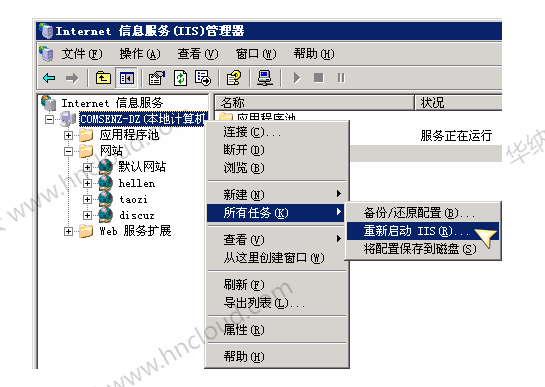Click the 状况 column header
The height and width of the screenshot is (387, 545).
tap(458, 103)
